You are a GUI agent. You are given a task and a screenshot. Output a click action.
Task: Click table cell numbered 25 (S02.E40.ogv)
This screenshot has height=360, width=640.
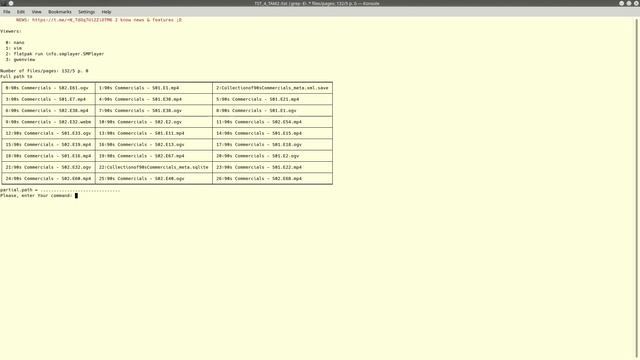tap(154, 179)
